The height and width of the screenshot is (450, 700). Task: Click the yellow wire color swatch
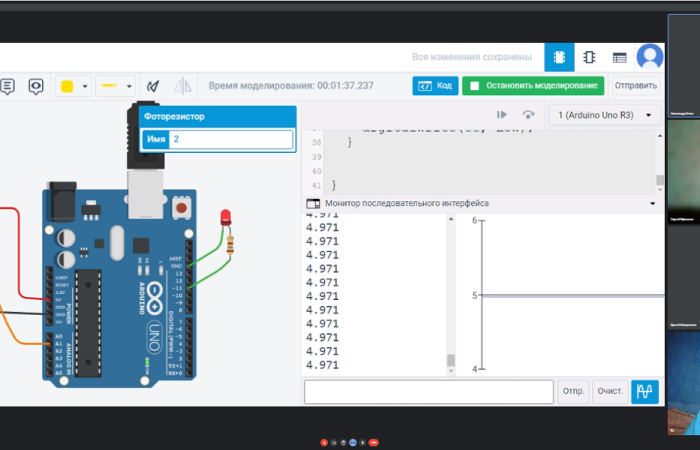[x=68, y=86]
